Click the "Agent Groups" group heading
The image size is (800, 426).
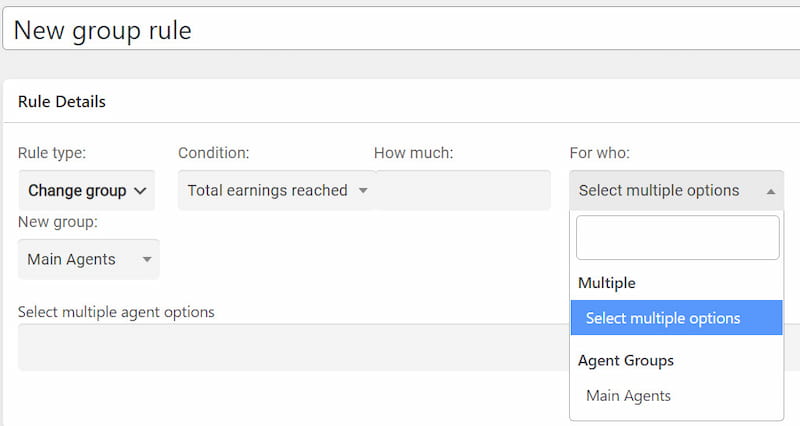click(x=626, y=360)
